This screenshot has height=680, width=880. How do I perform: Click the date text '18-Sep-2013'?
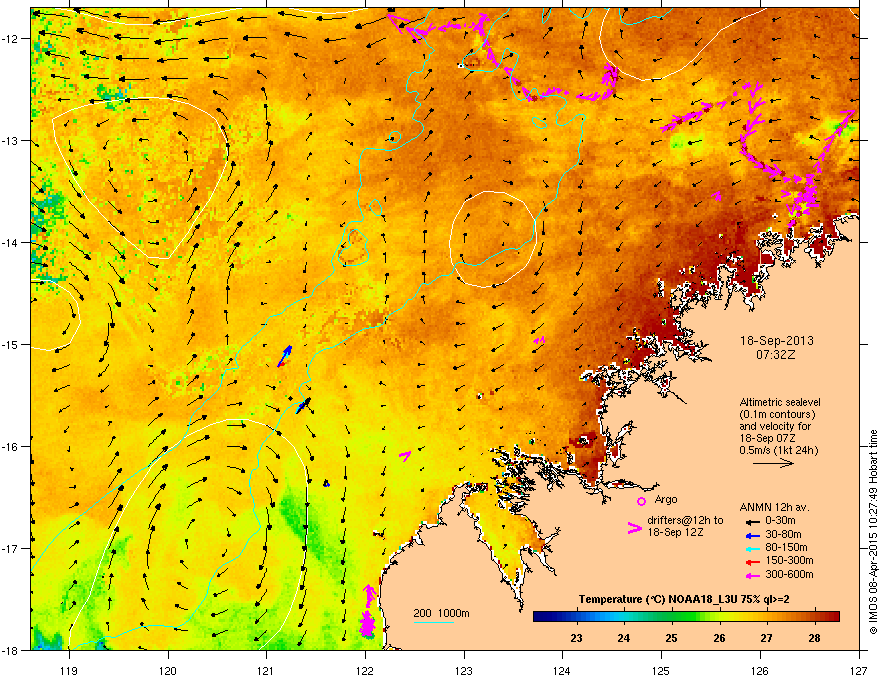[x=776, y=341]
